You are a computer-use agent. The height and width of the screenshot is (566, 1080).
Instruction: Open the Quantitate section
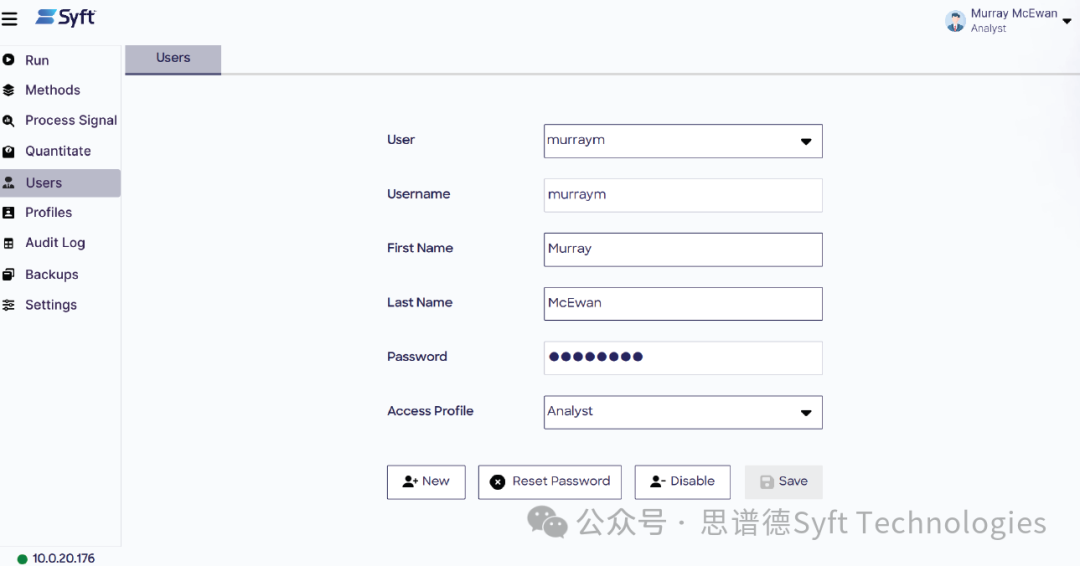click(x=60, y=151)
